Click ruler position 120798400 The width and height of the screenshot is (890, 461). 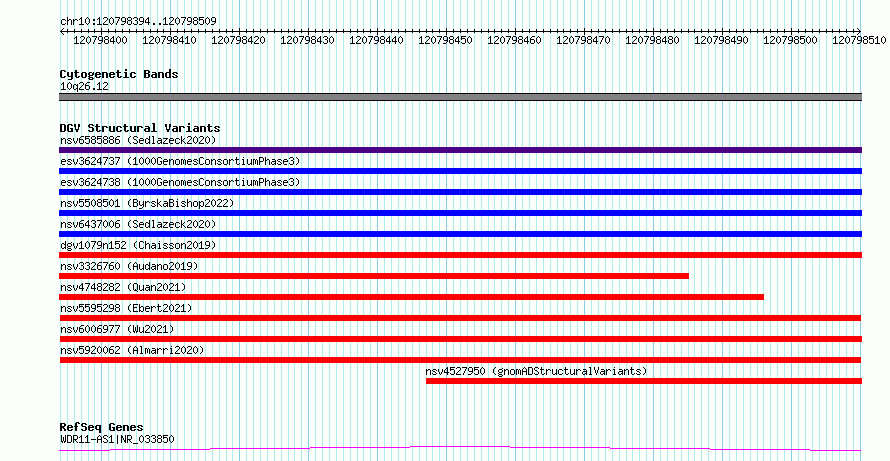100,40
